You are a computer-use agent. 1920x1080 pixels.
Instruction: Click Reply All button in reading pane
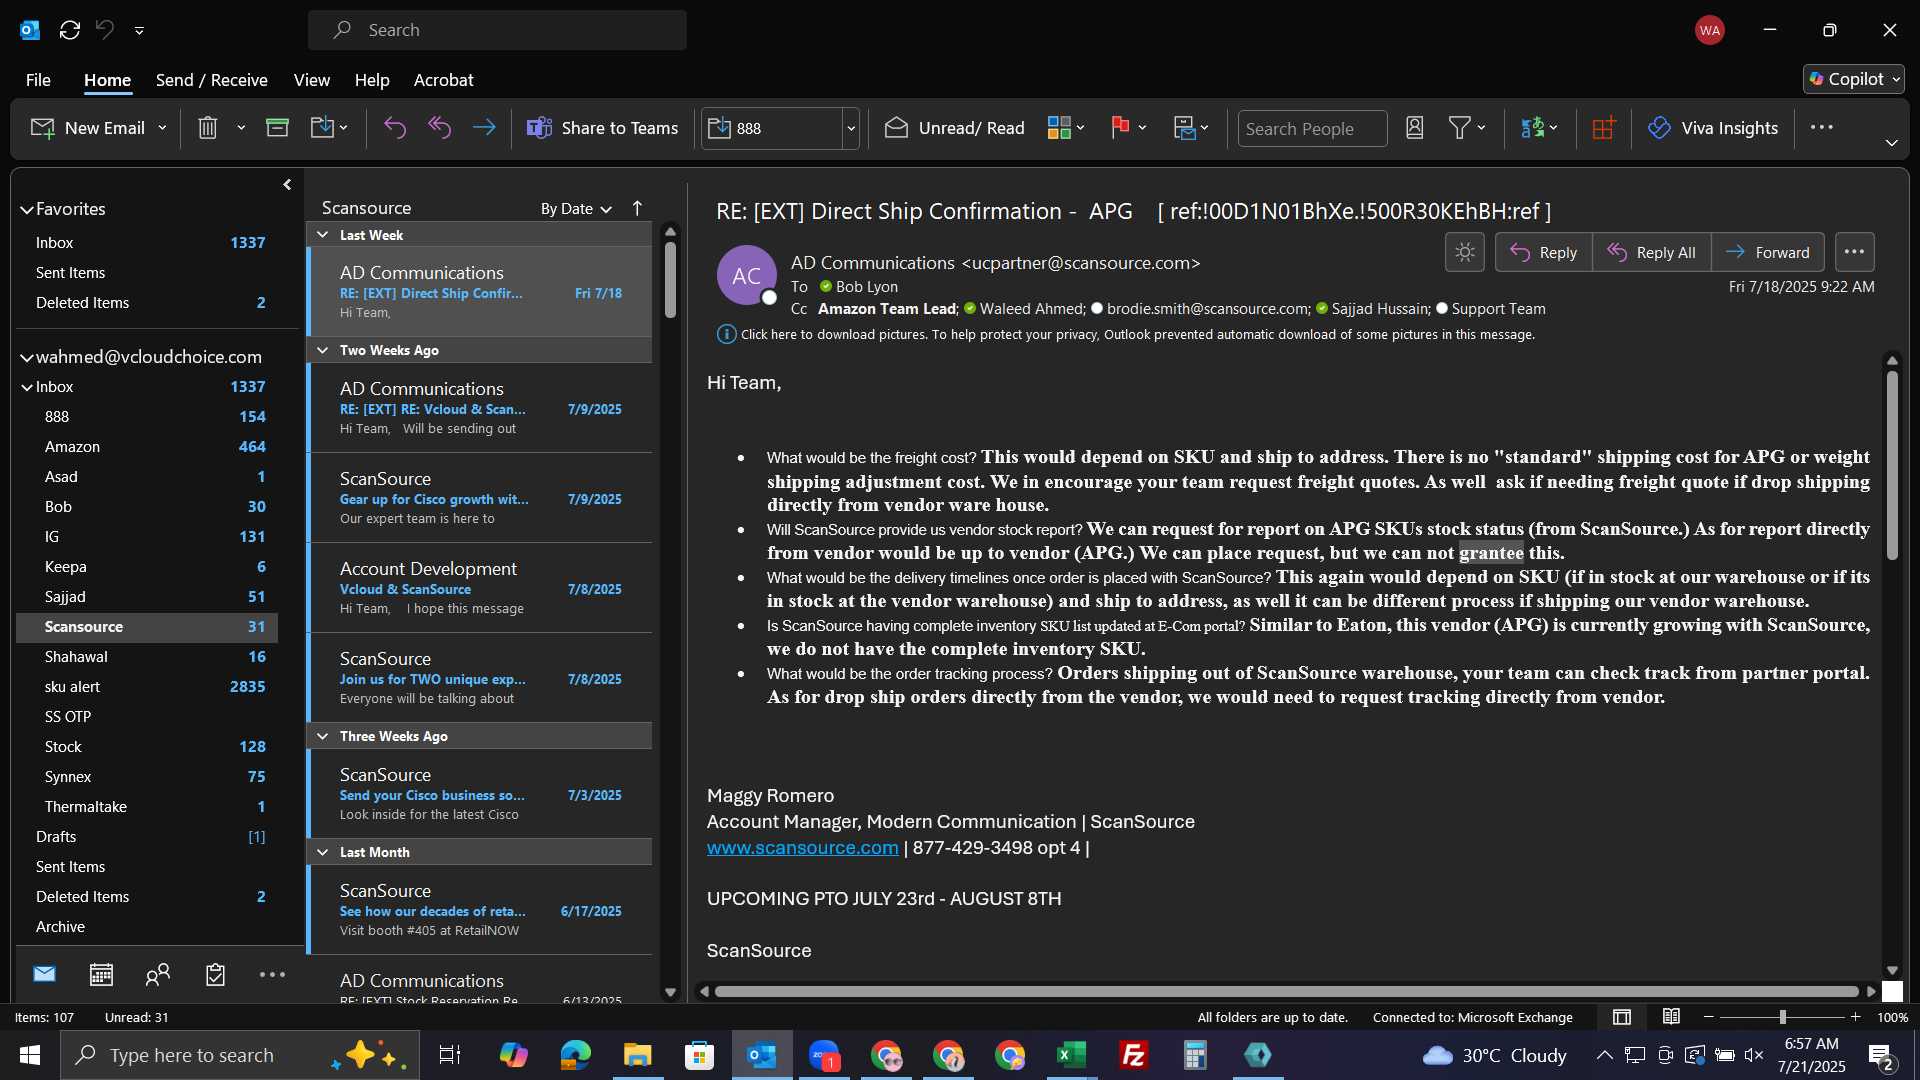pyautogui.click(x=1651, y=252)
